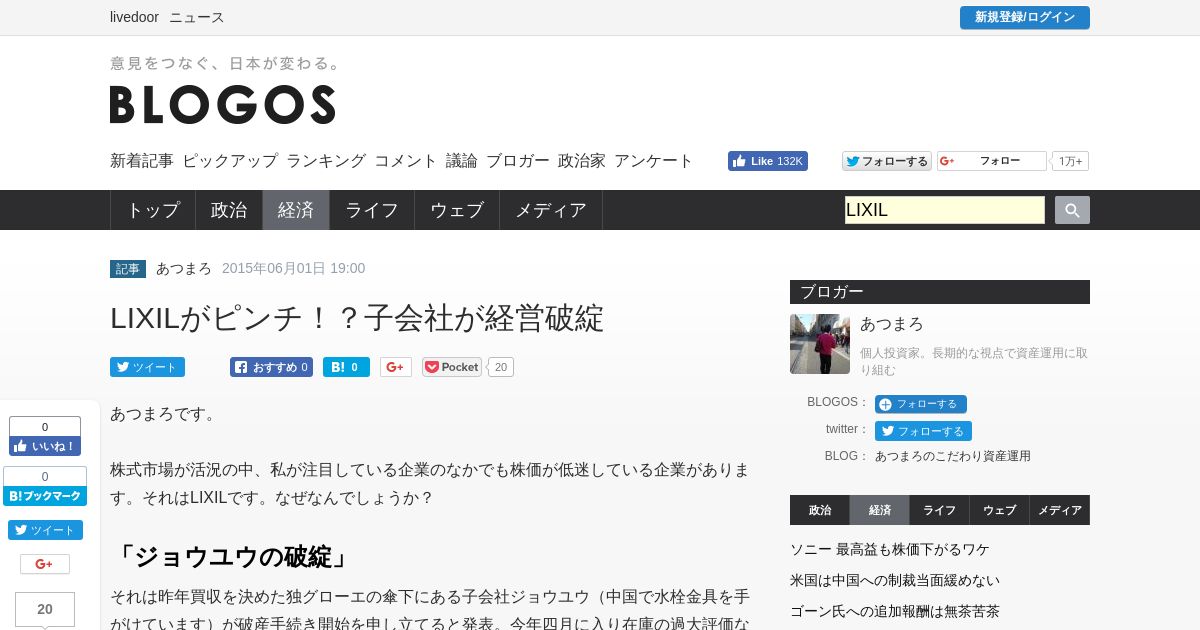Click article title LIXILがピンチ！？子会社が経営破綻
The image size is (1200, 630).
click(357, 318)
